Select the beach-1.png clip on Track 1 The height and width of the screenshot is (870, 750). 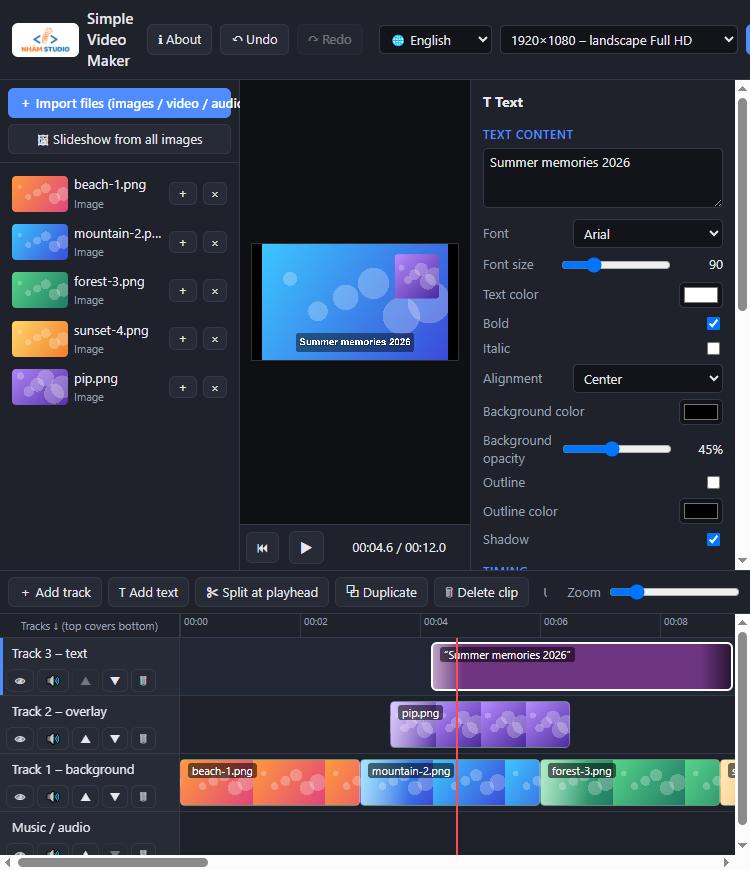[x=270, y=782]
